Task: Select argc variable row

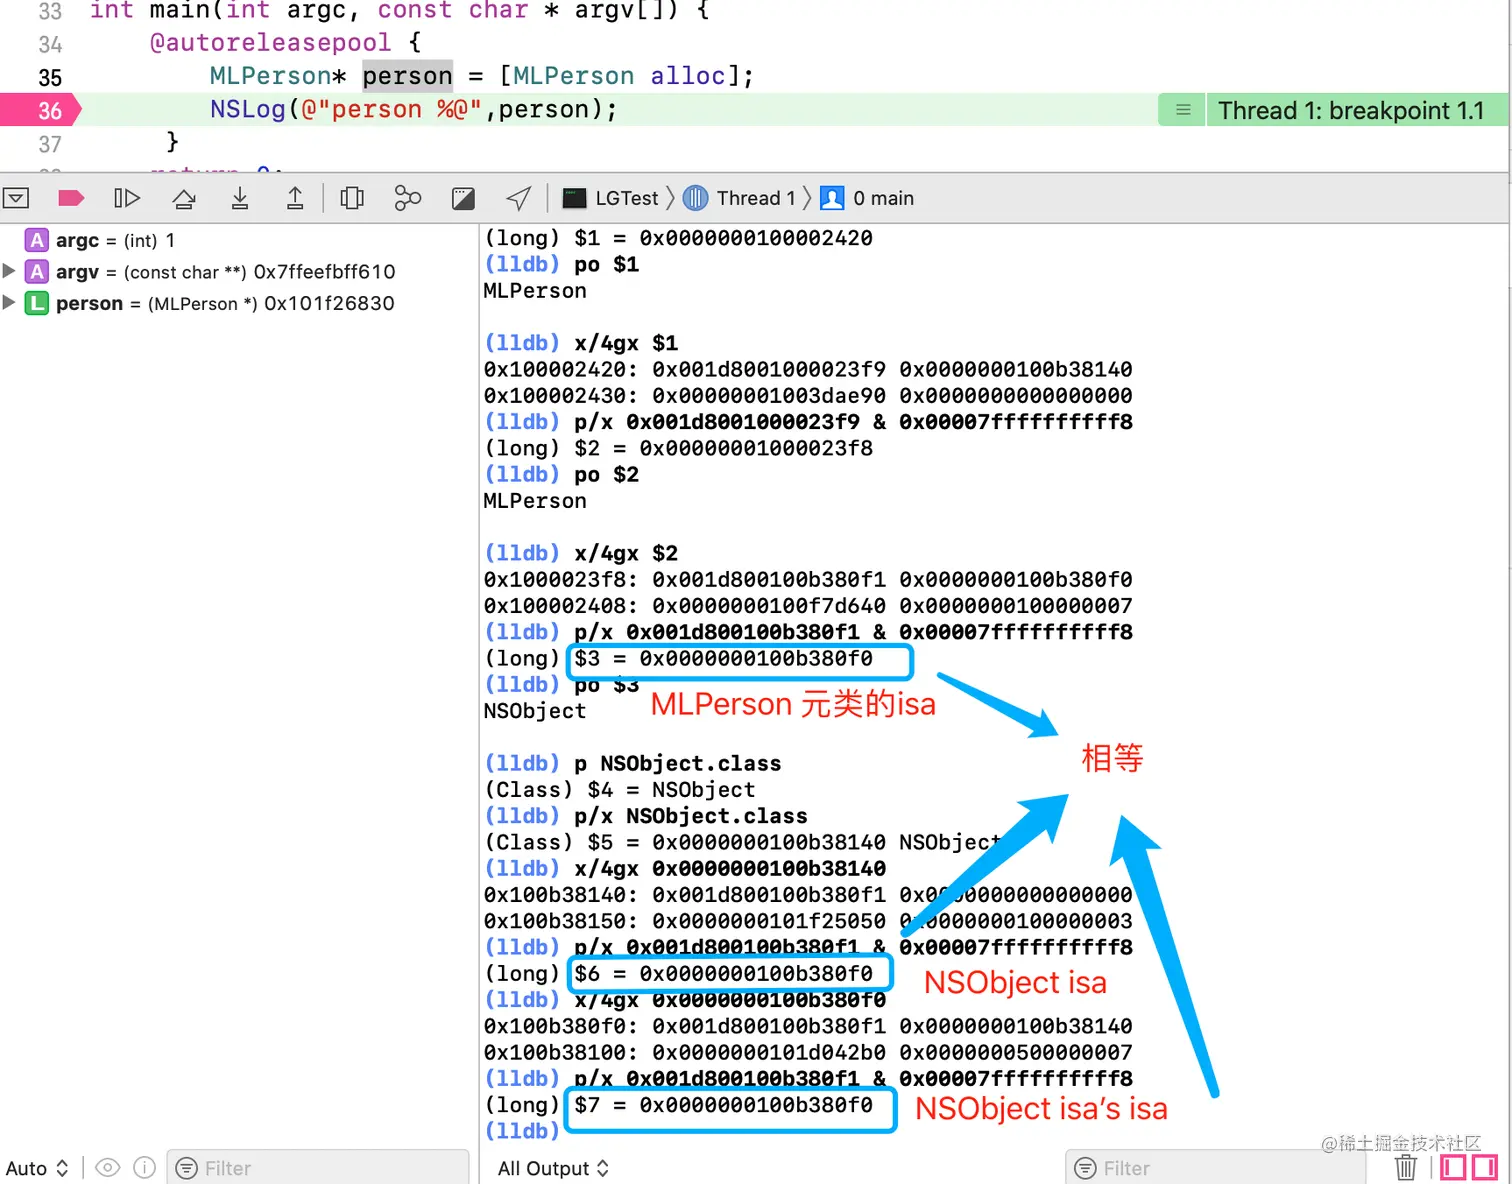Action: tap(240, 240)
